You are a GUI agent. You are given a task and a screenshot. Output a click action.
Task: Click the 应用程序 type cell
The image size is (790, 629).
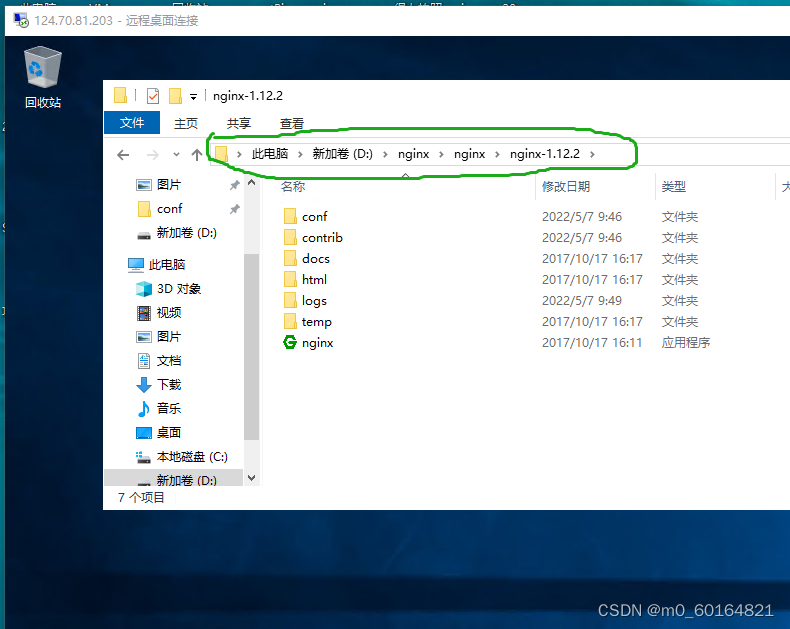686,343
